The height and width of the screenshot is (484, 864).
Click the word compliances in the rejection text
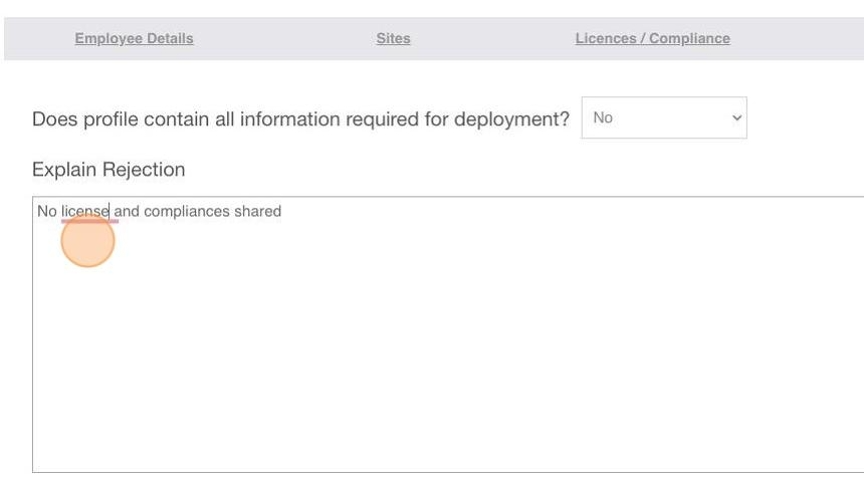[x=186, y=211]
